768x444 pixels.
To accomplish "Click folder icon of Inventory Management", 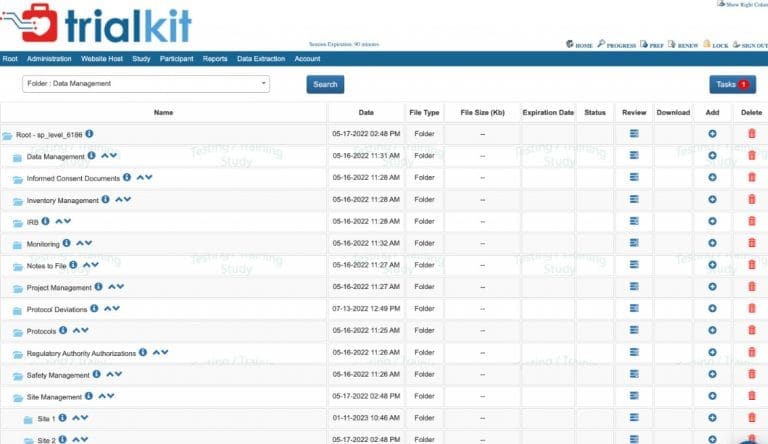I will (x=18, y=201).
